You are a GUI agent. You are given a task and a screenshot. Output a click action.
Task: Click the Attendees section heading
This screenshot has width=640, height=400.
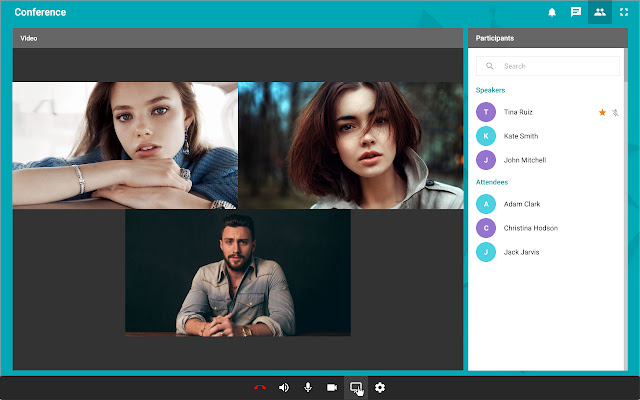click(x=492, y=182)
